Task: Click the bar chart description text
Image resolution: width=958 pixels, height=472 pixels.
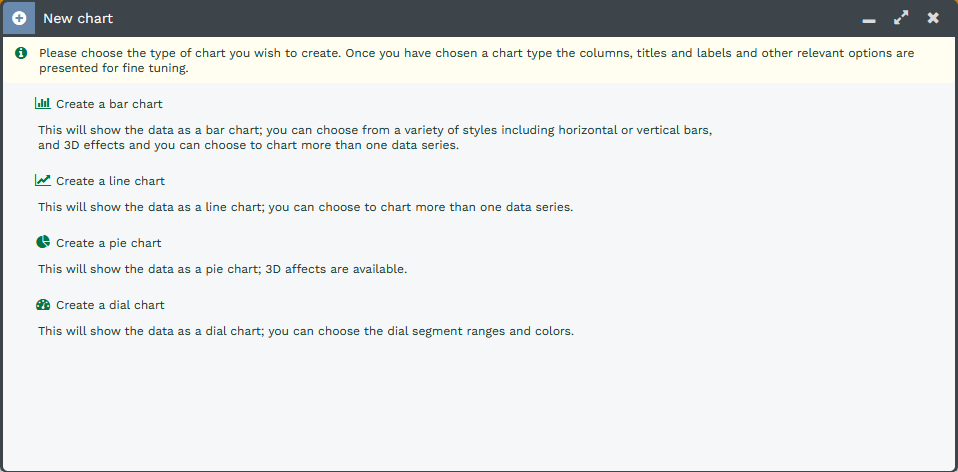Action: coord(375,138)
